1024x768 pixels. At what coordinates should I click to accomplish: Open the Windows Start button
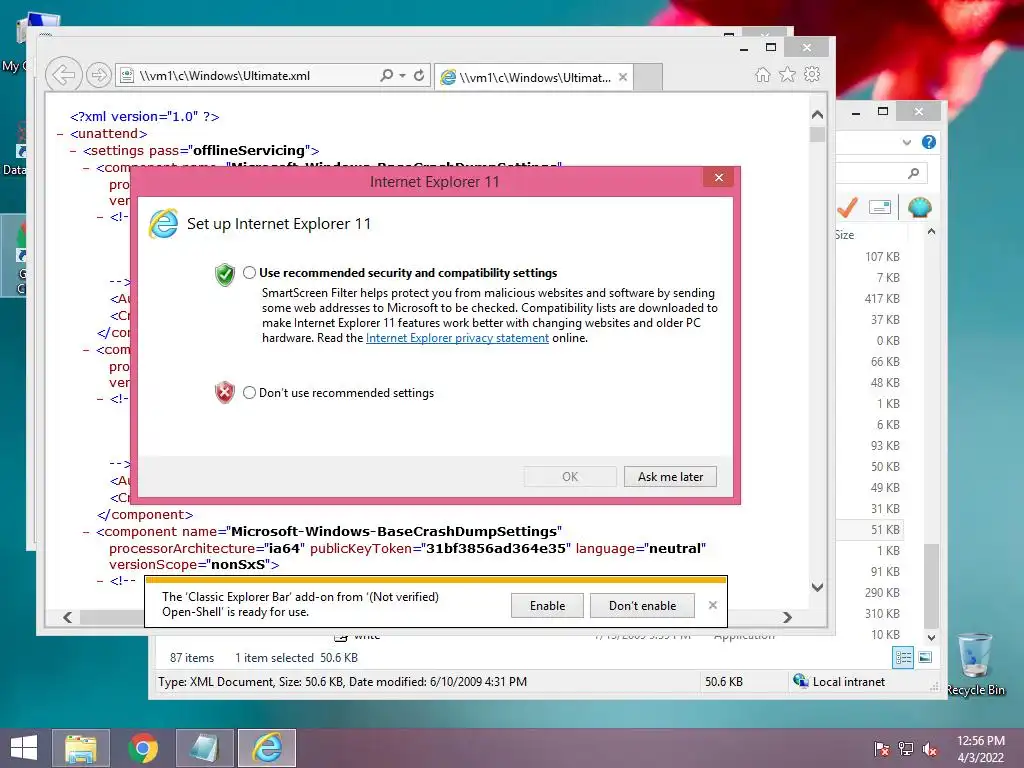24,748
